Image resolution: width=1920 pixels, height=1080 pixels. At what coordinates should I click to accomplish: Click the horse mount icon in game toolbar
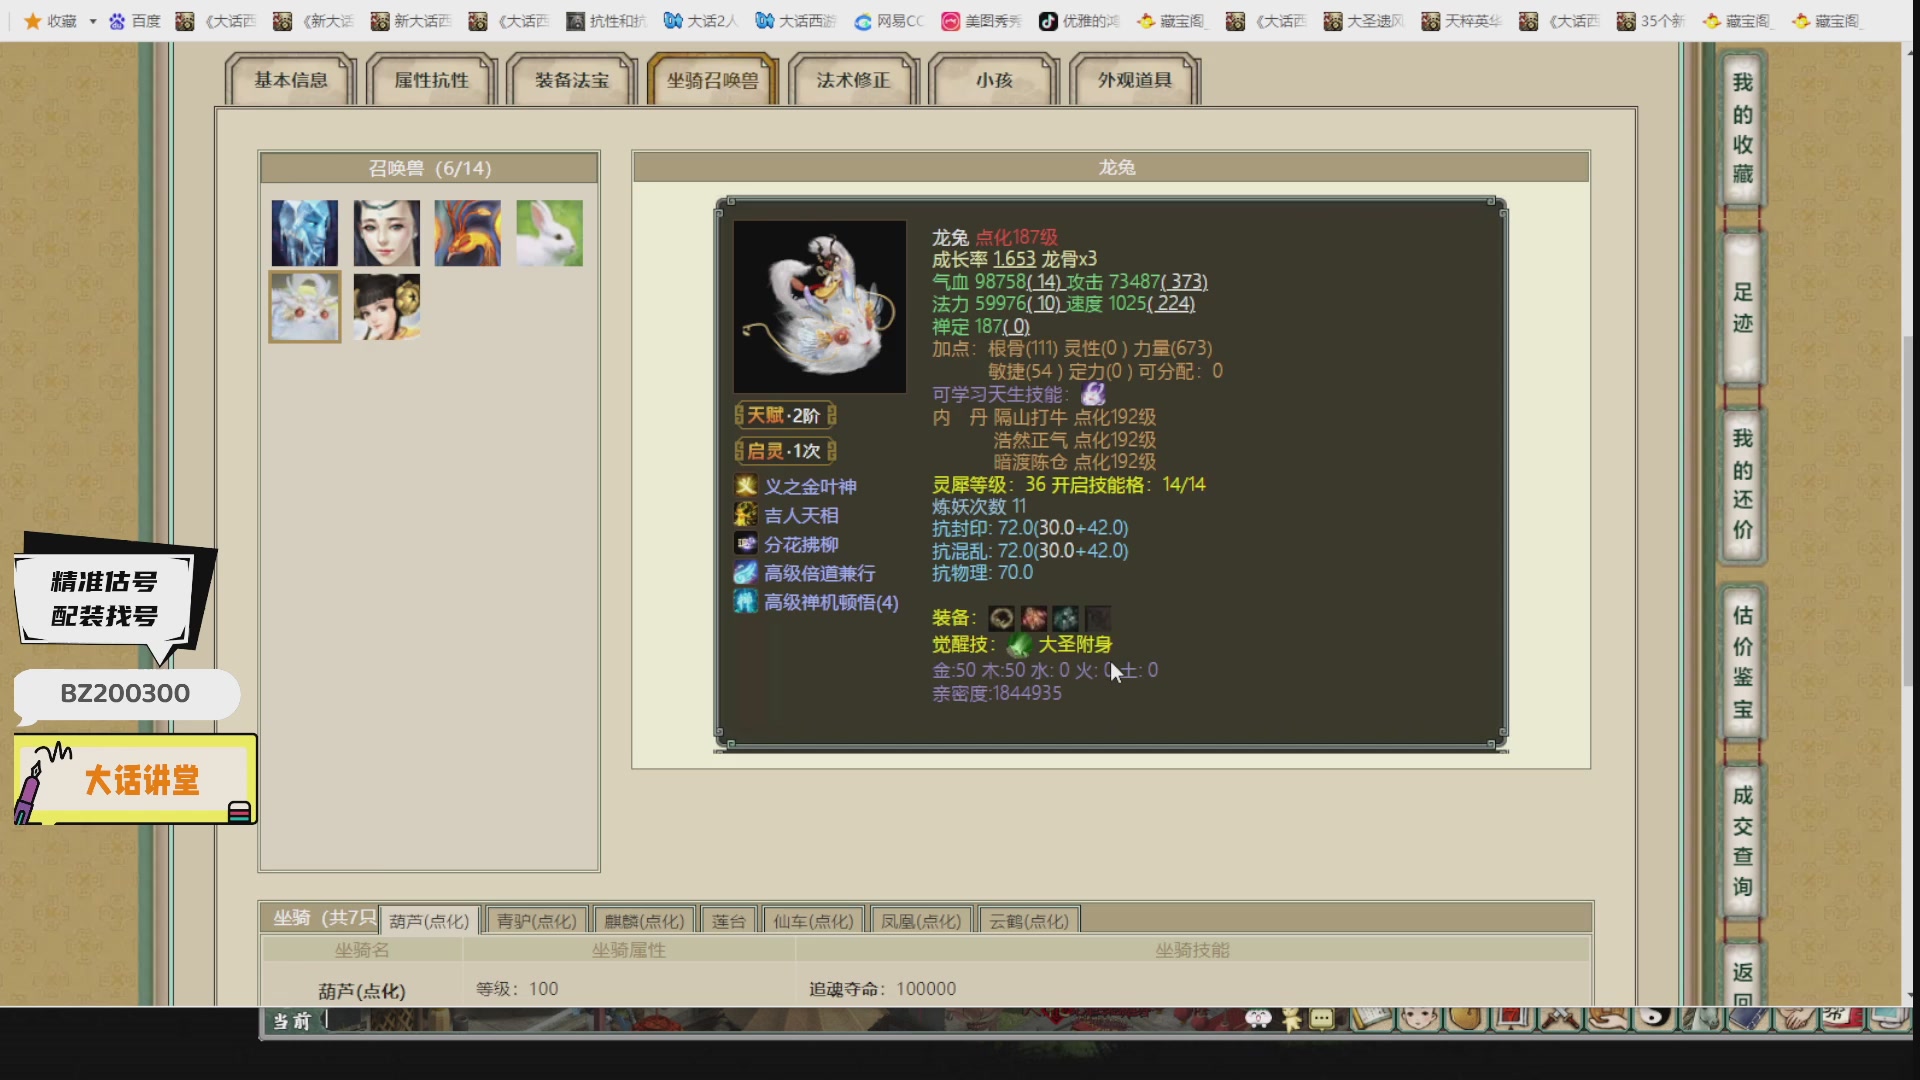pos(1700,1018)
